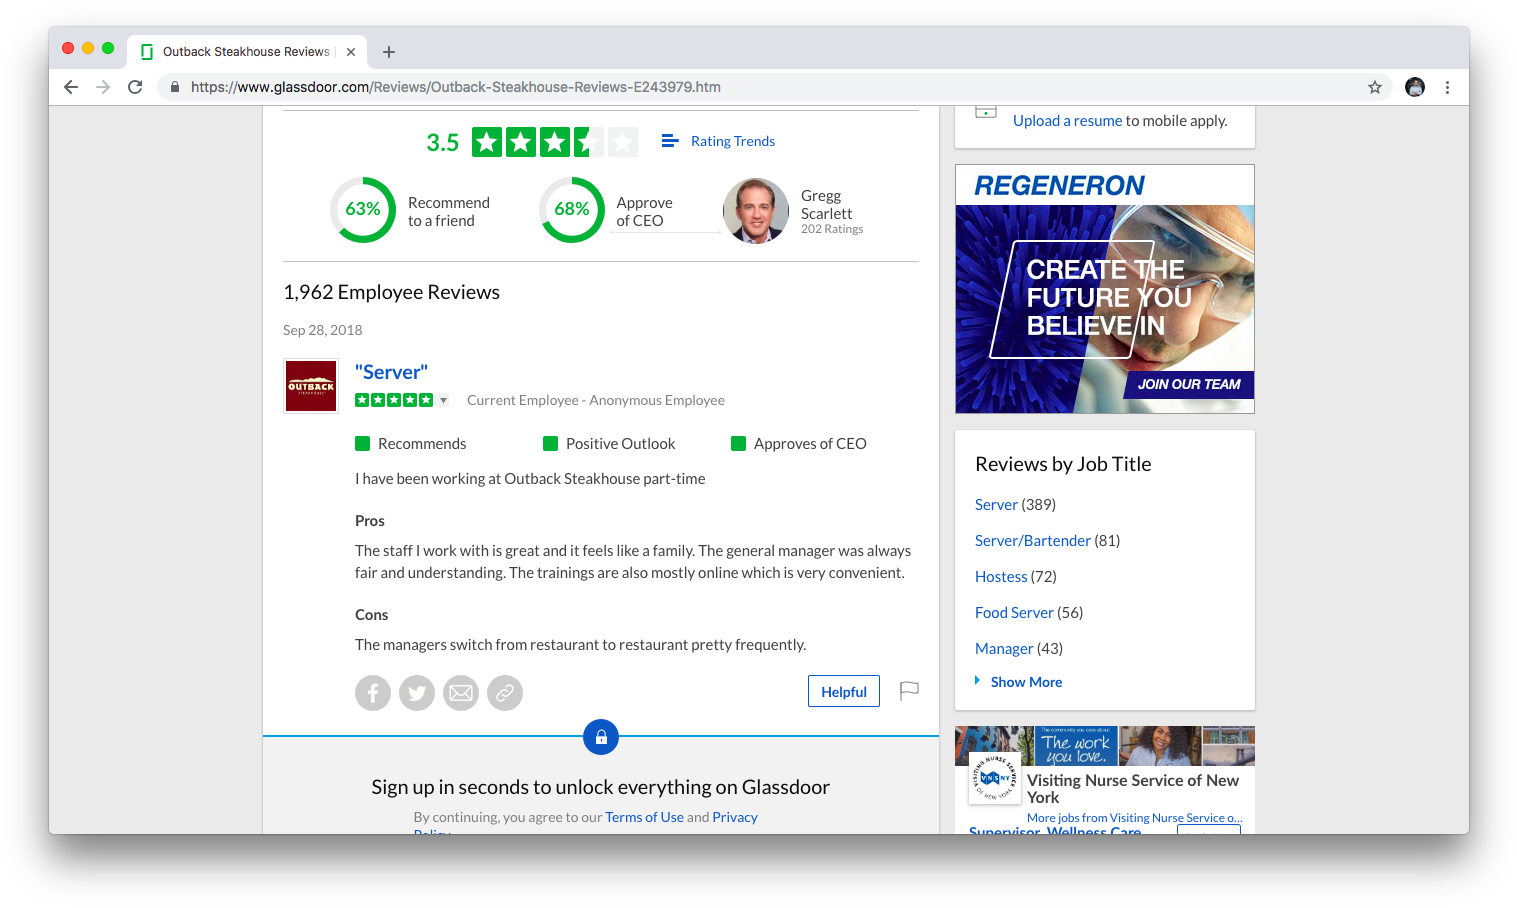The height and width of the screenshot is (908, 1517).
Task: Open Visiting Nurse Service of New York
Action: (1133, 789)
